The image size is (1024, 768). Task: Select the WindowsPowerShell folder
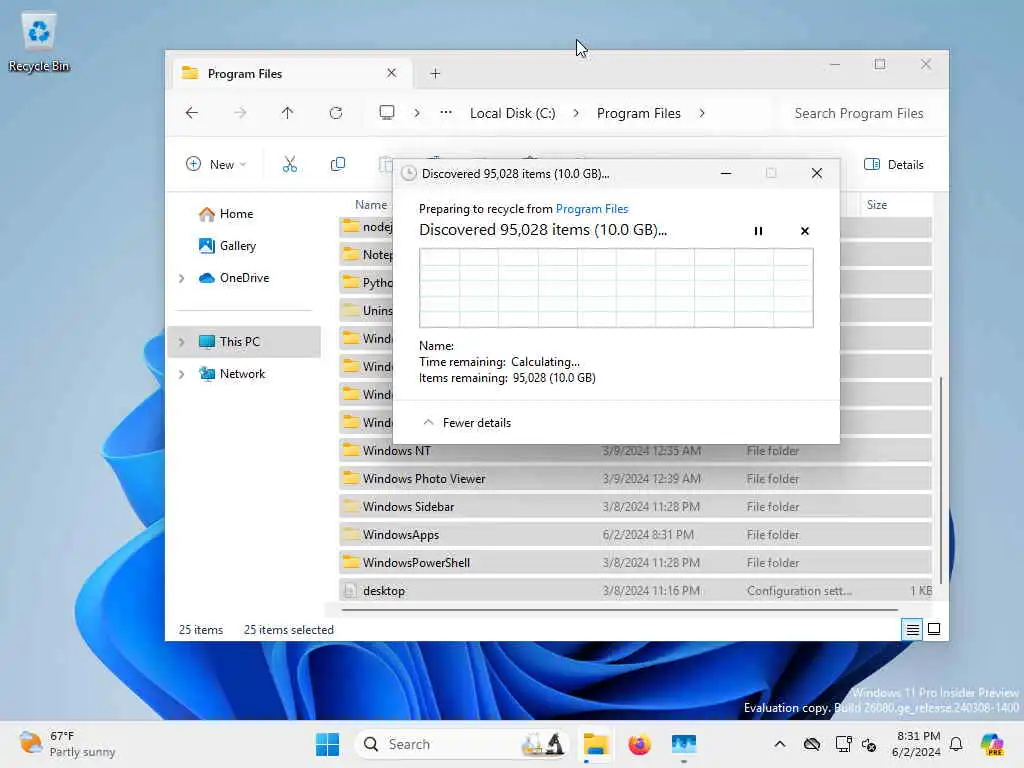coord(635,563)
